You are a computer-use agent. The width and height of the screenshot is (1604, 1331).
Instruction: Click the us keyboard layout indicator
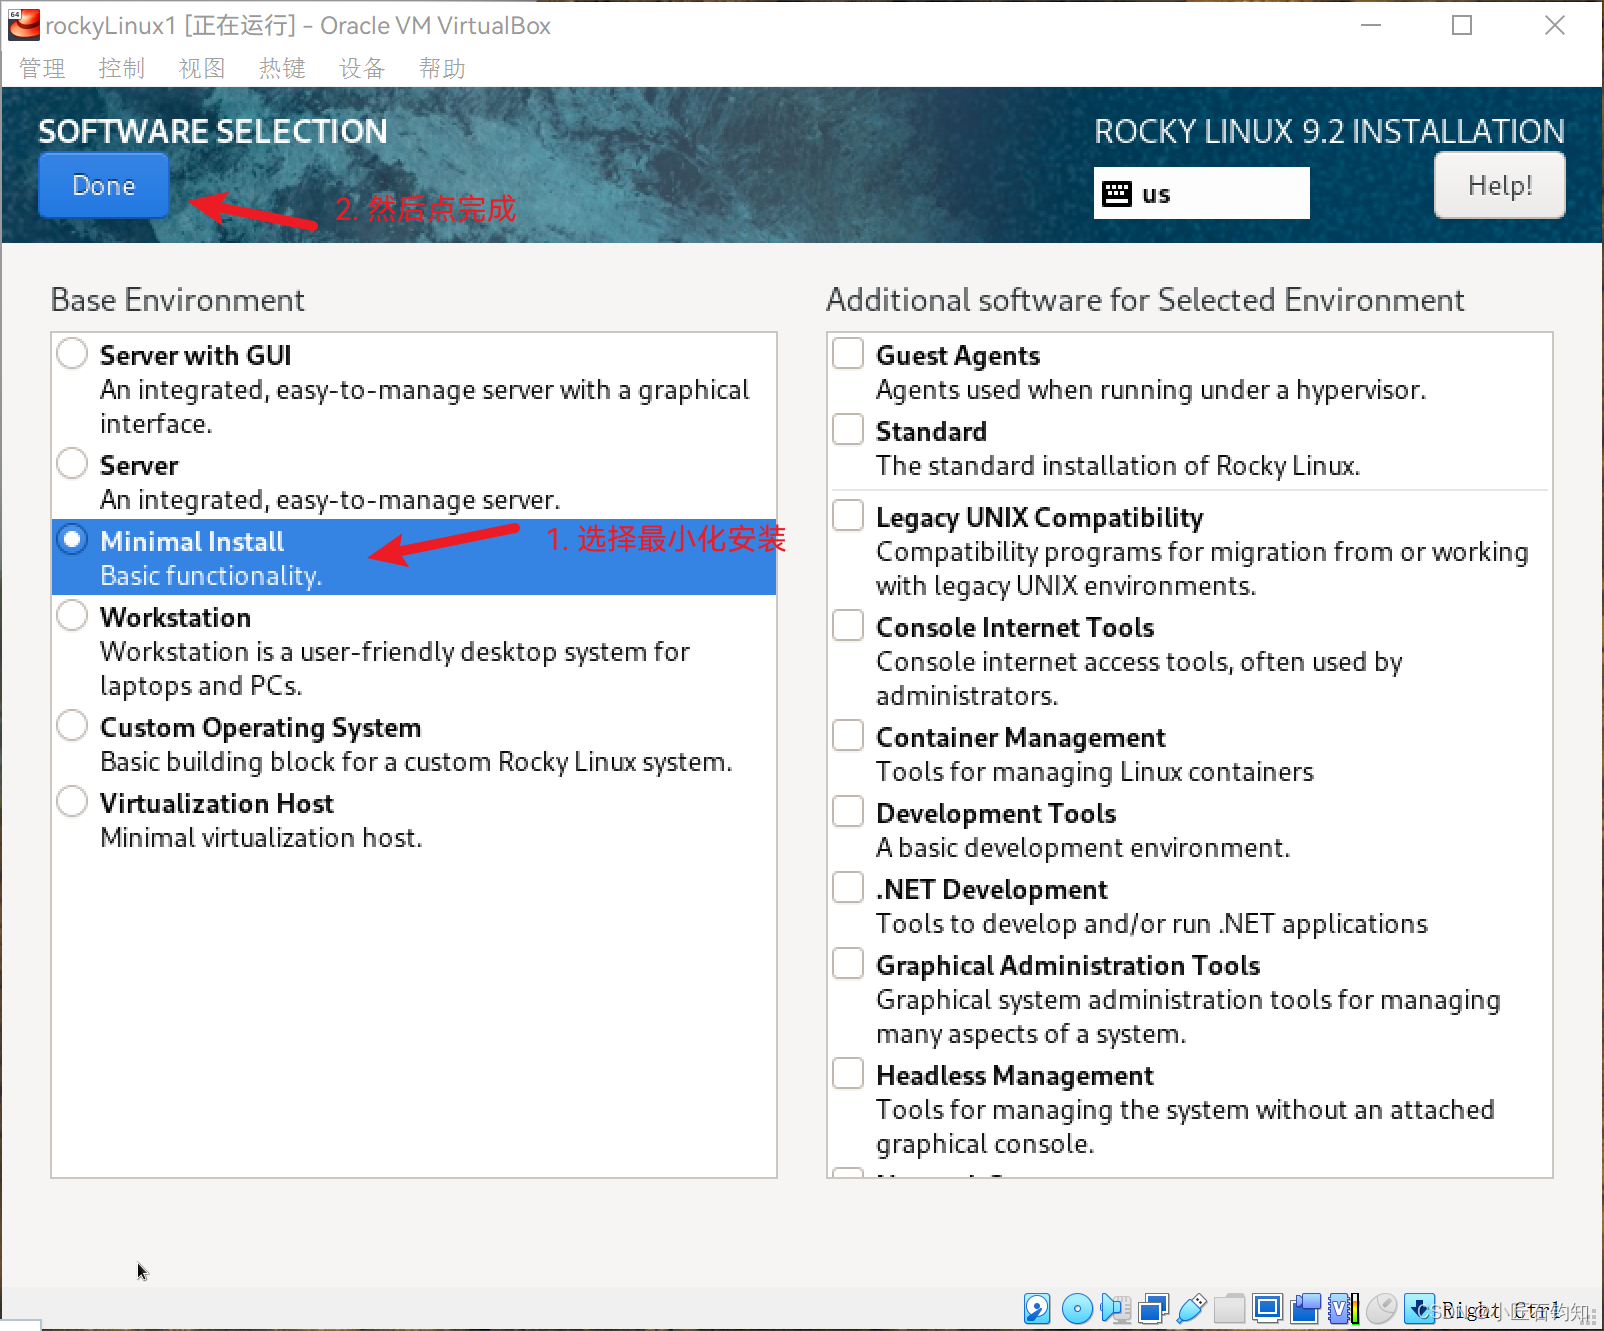click(1201, 194)
